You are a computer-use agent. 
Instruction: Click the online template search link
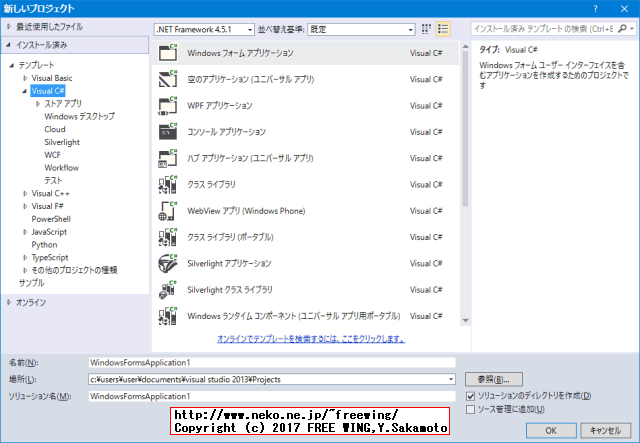click(x=311, y=339)
